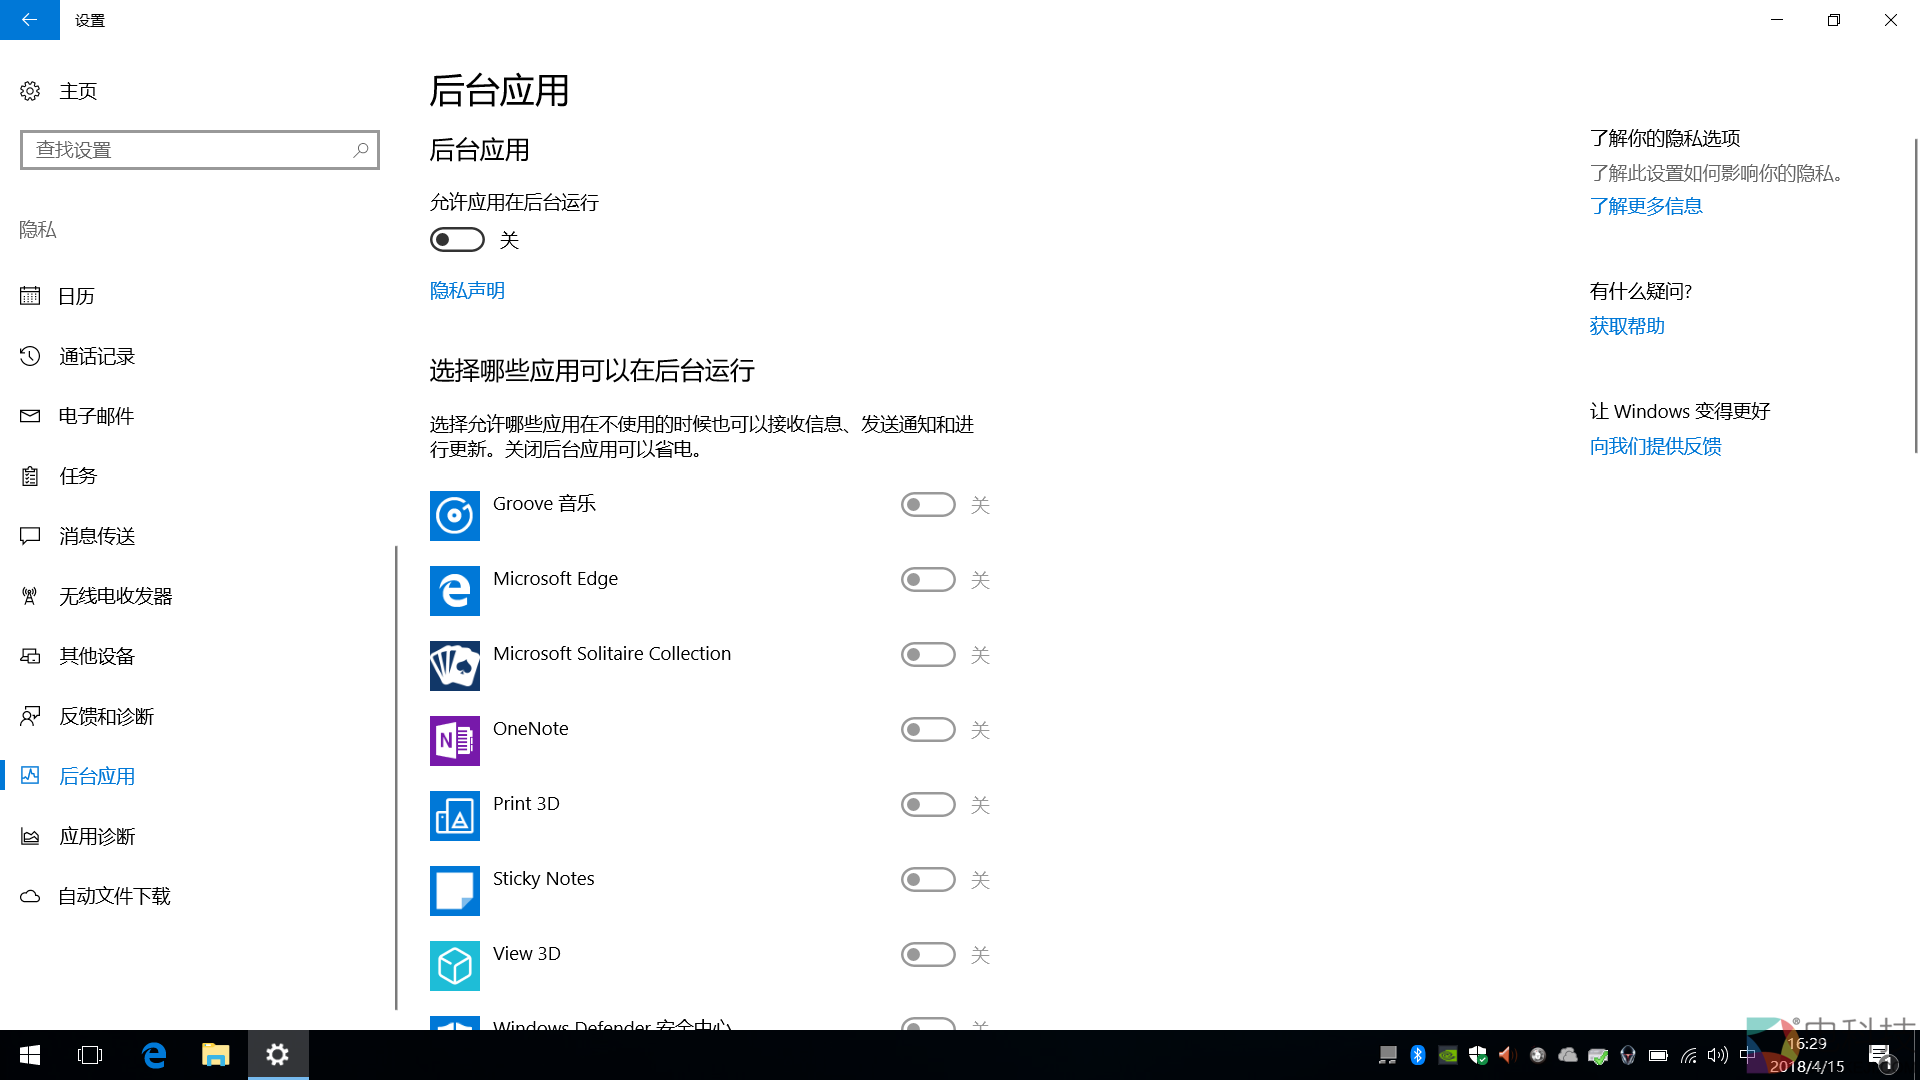The height and width of the screenshot is (1080, 1920).
Task: Click the Groove 音乐 app icon
Action: [454, 516]
